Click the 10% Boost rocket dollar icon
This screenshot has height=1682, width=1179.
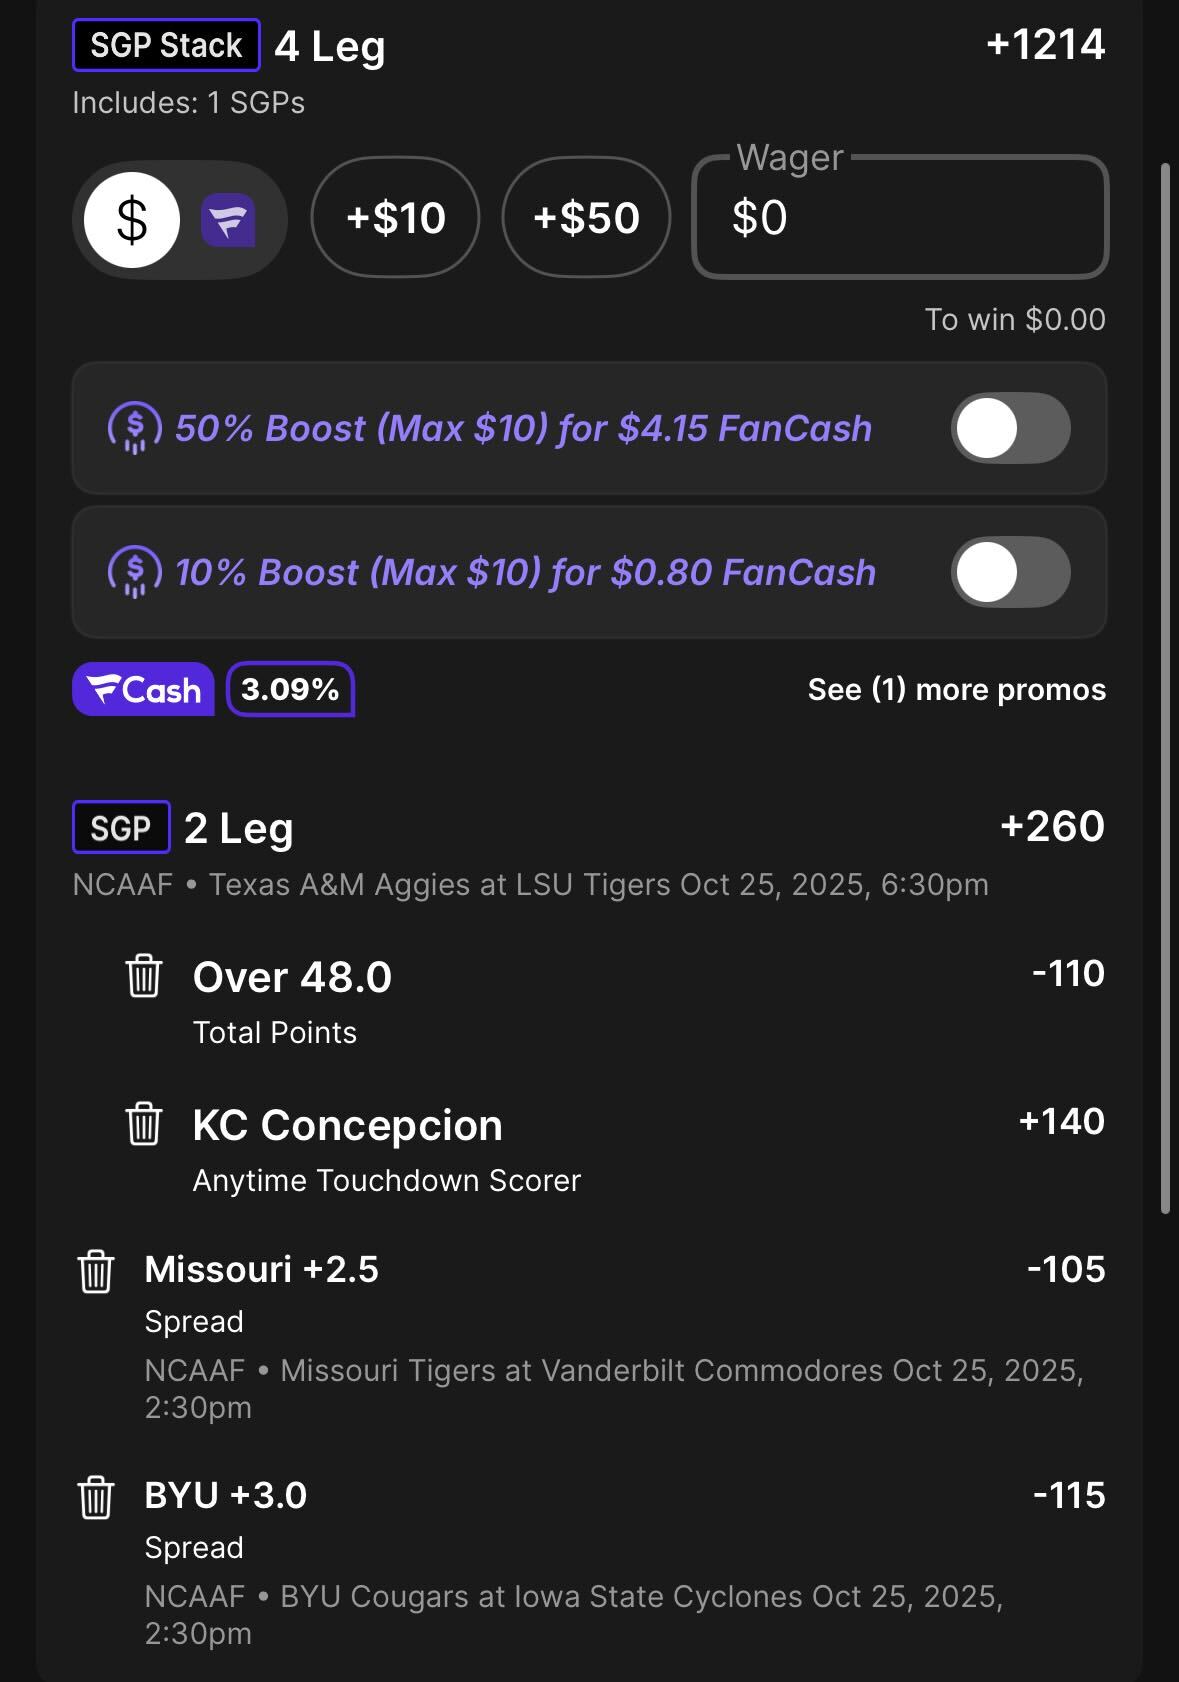coord(134,572)
